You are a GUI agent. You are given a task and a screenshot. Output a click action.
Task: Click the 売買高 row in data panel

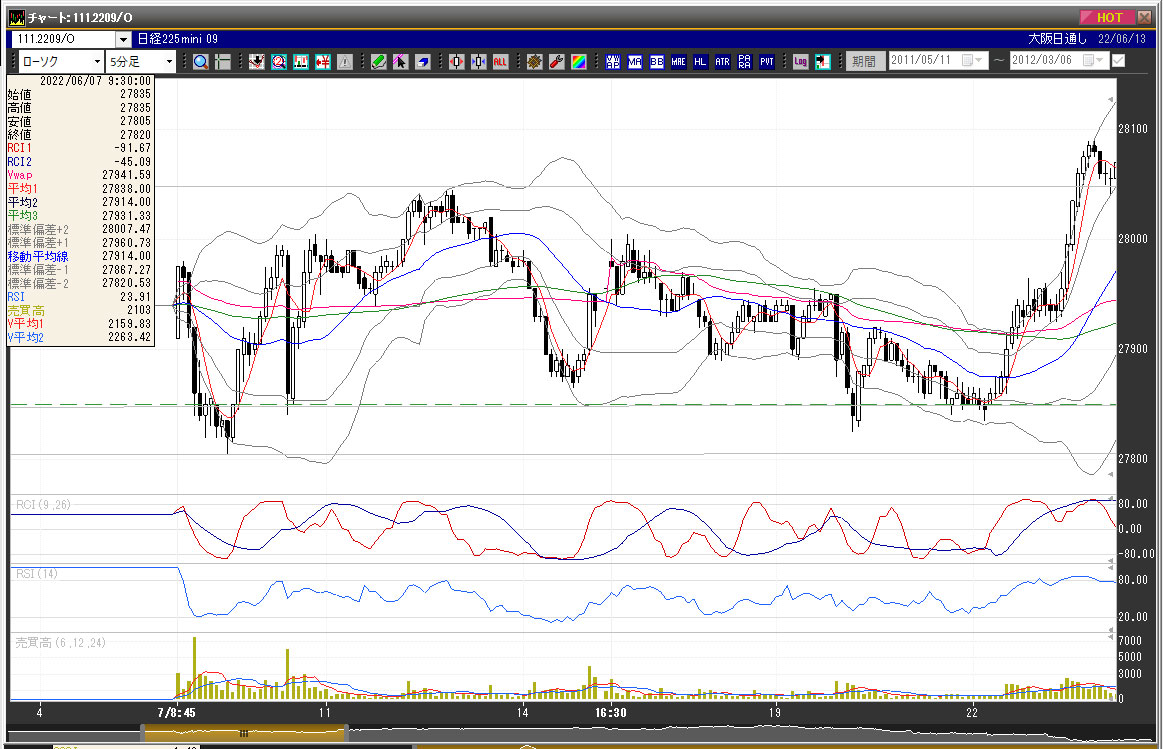[x=79, y=310]
